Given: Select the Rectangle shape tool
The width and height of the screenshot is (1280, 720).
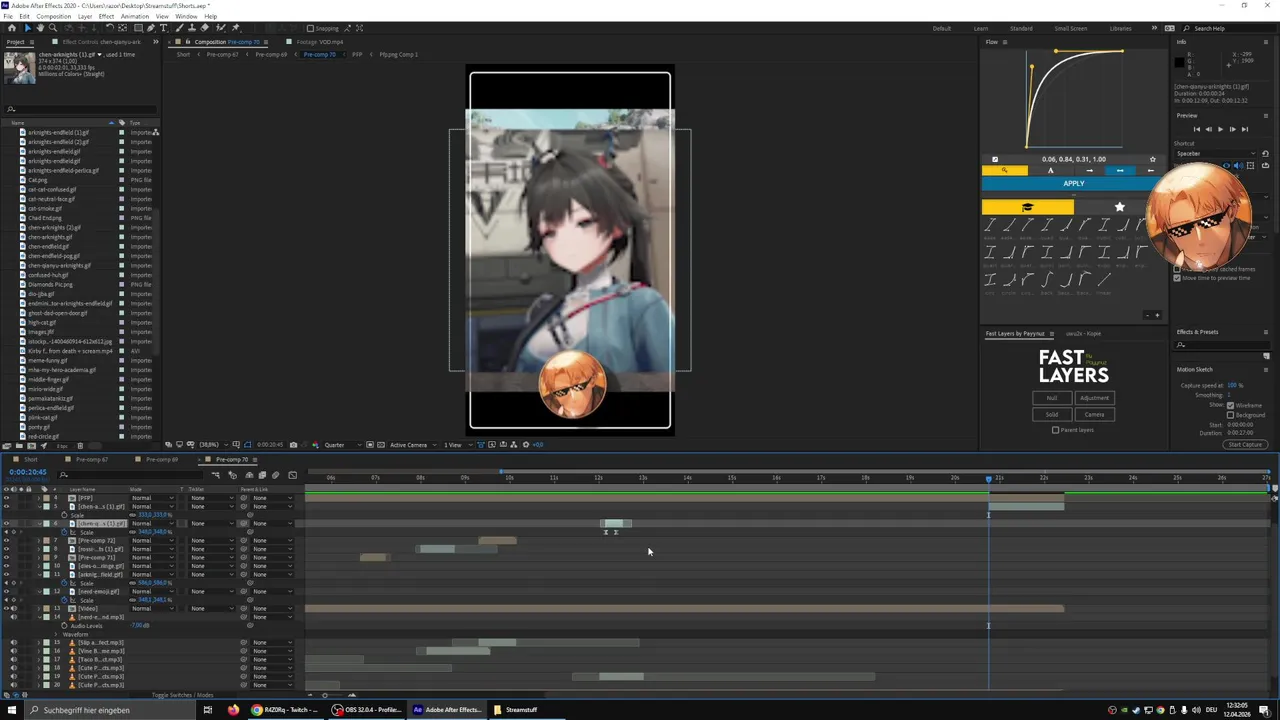Looking at the screenshot, I should coord(138,28).
